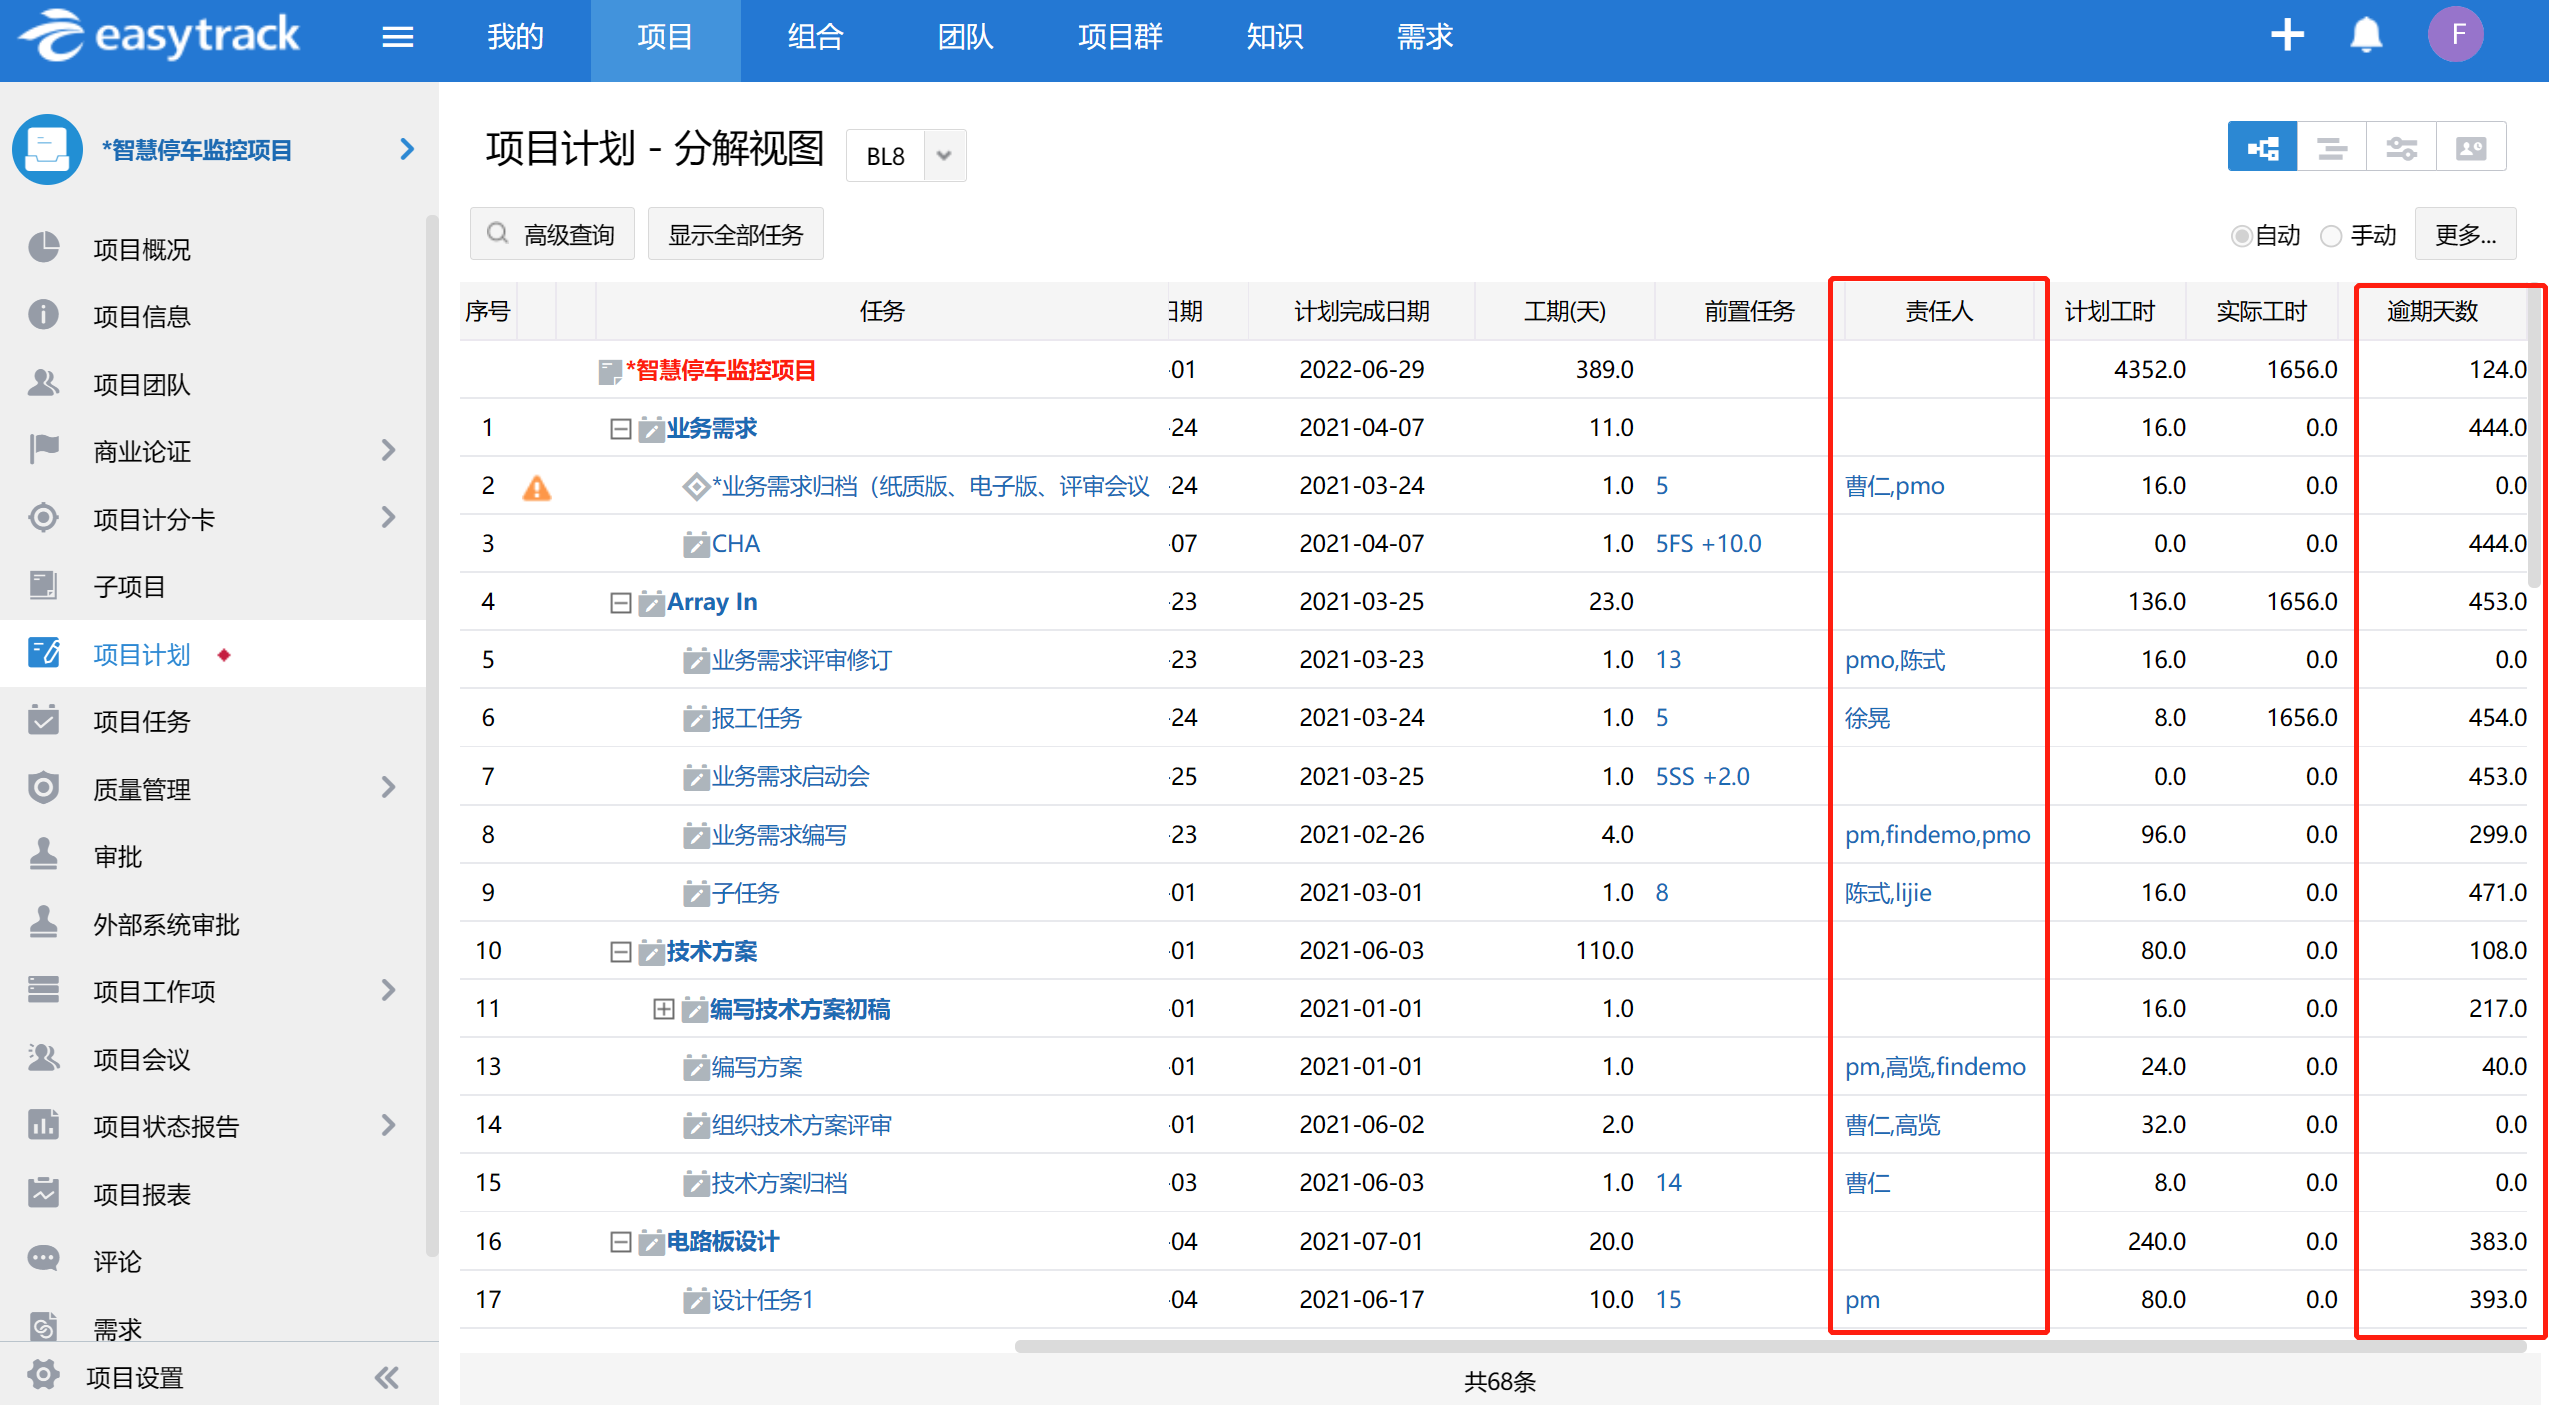Viewport: 2549px width, 1405px height.
Task: Select the 自动 radio button
Action: pos(2241,236)
